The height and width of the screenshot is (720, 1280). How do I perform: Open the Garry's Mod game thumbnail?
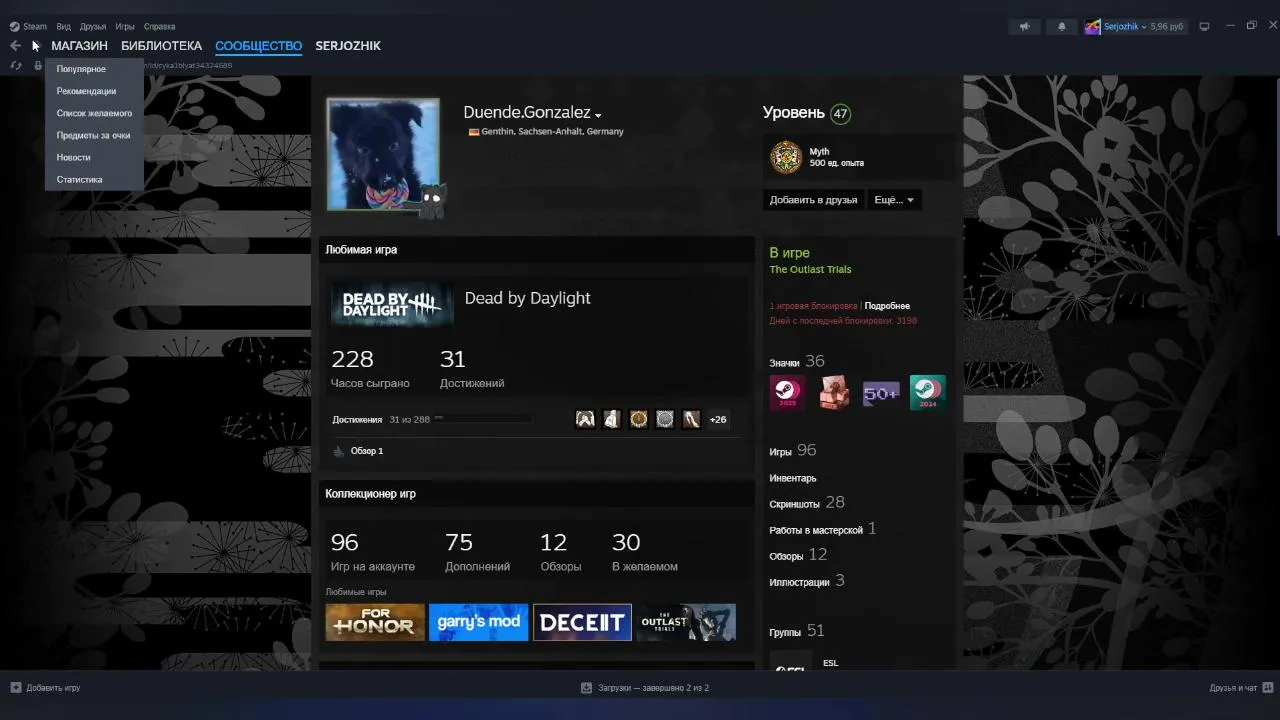[478, 622]
